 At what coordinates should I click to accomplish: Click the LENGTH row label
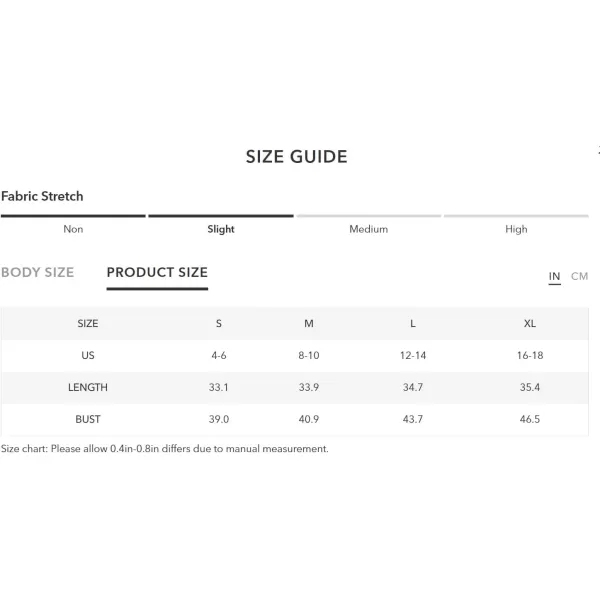tap(88, 387)
